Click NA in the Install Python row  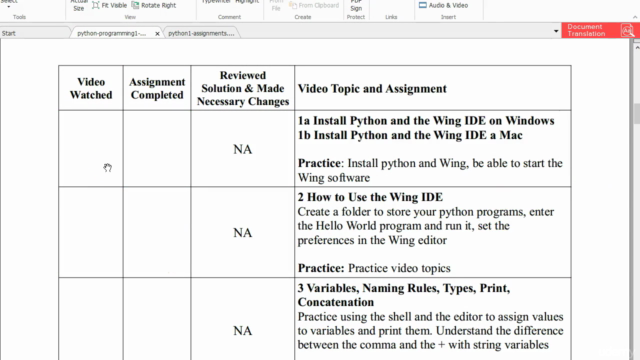point(242,149)
